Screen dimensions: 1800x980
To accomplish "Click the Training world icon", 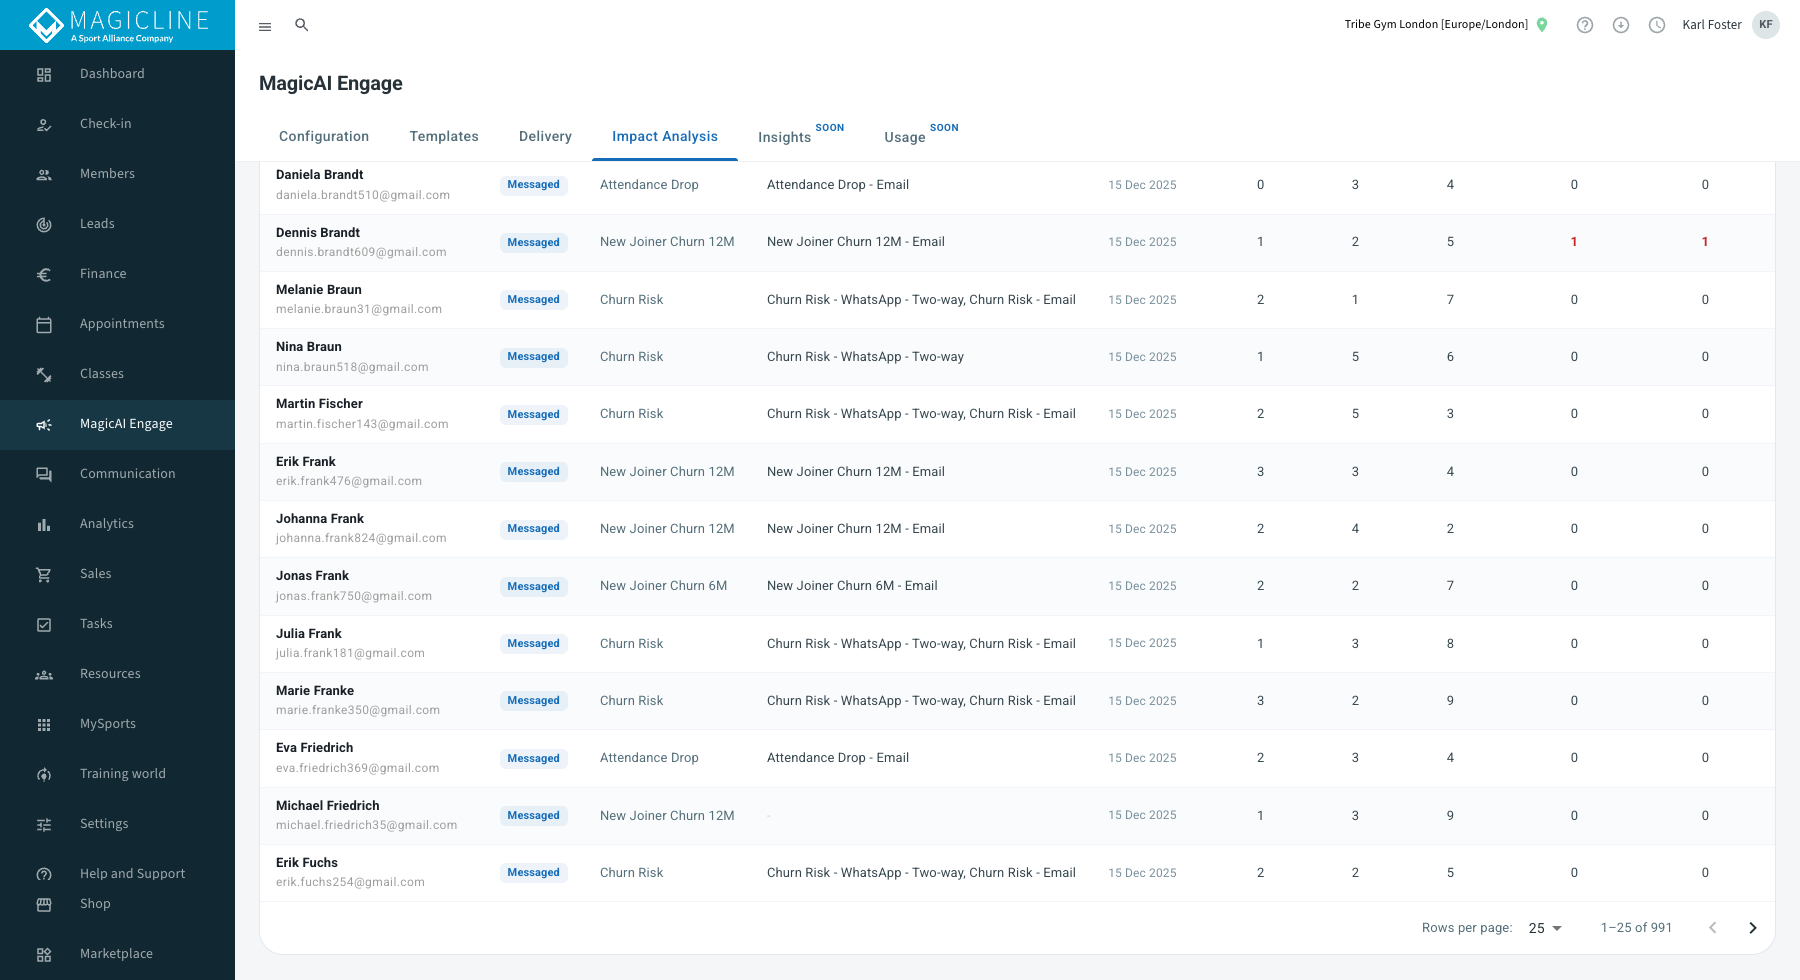I will [44, 774].
